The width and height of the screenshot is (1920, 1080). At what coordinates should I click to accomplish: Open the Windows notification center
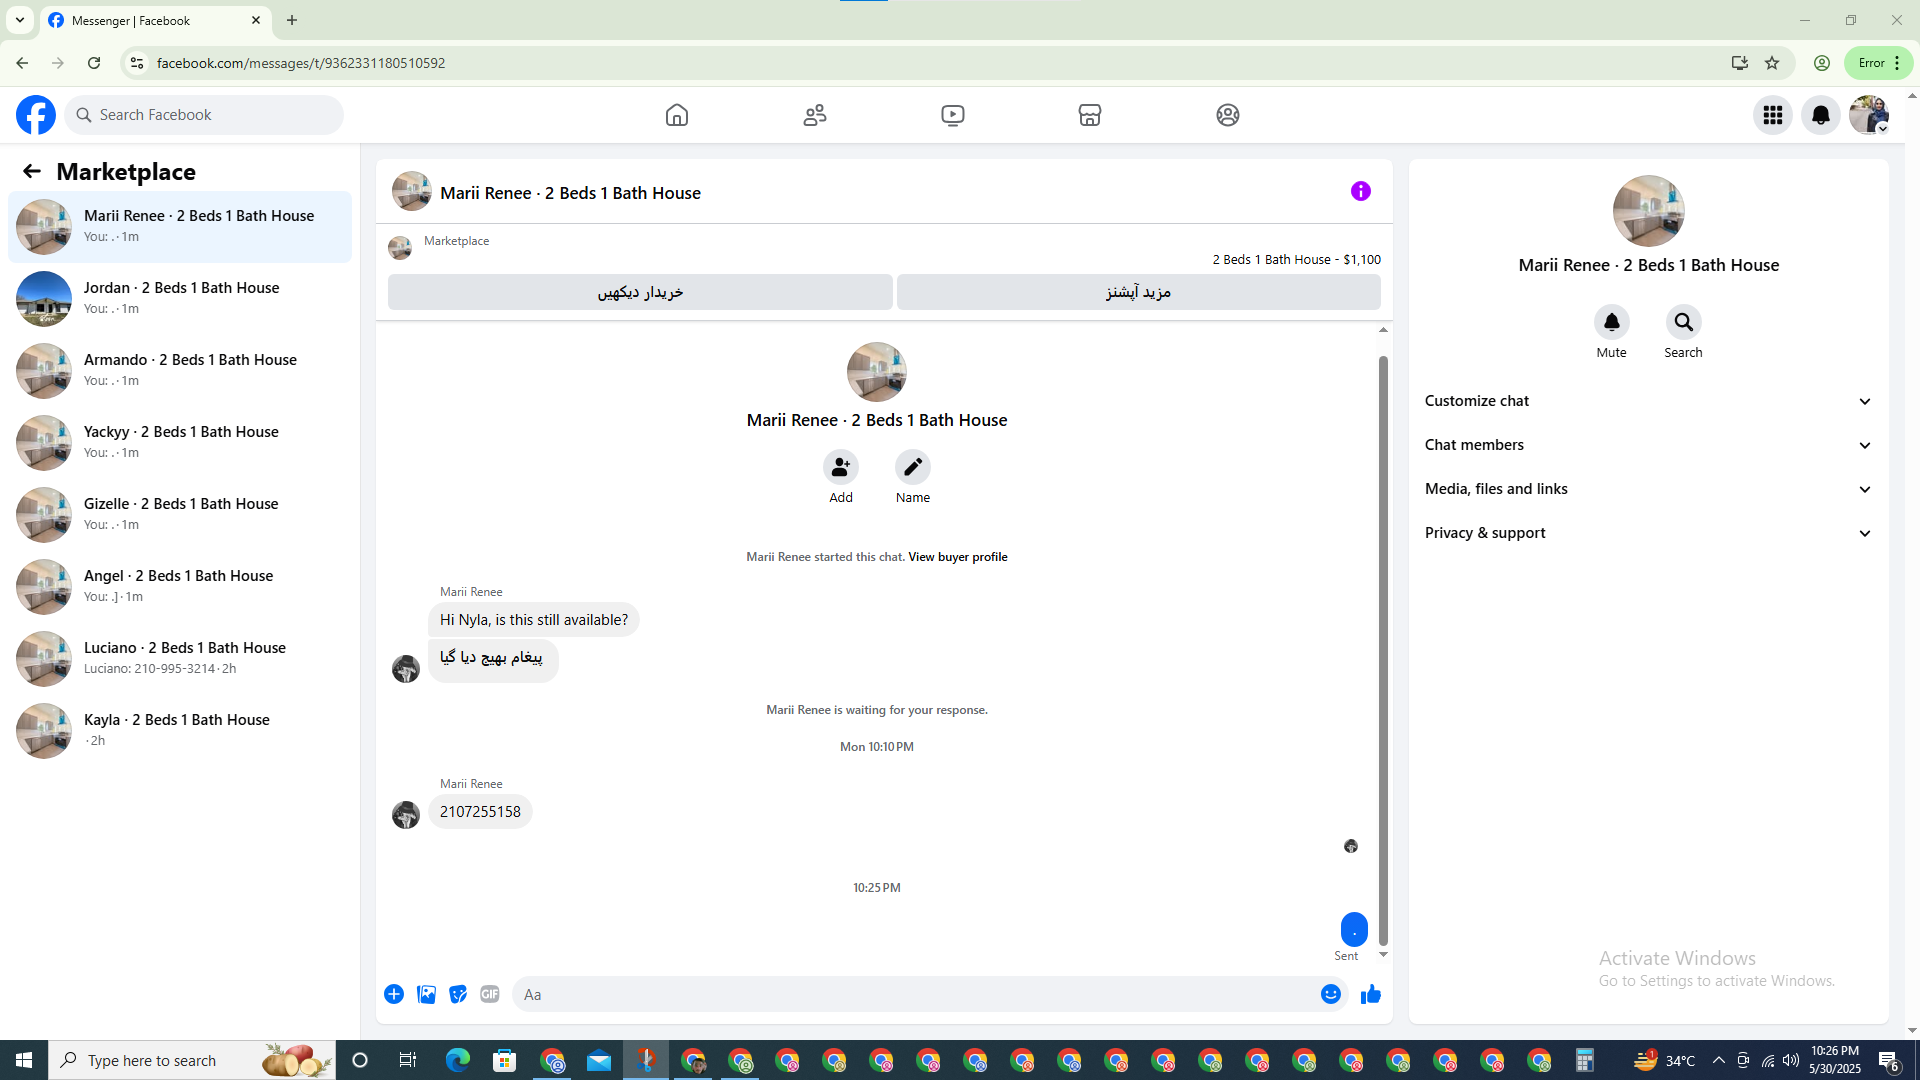(x=1889, y=1060)
